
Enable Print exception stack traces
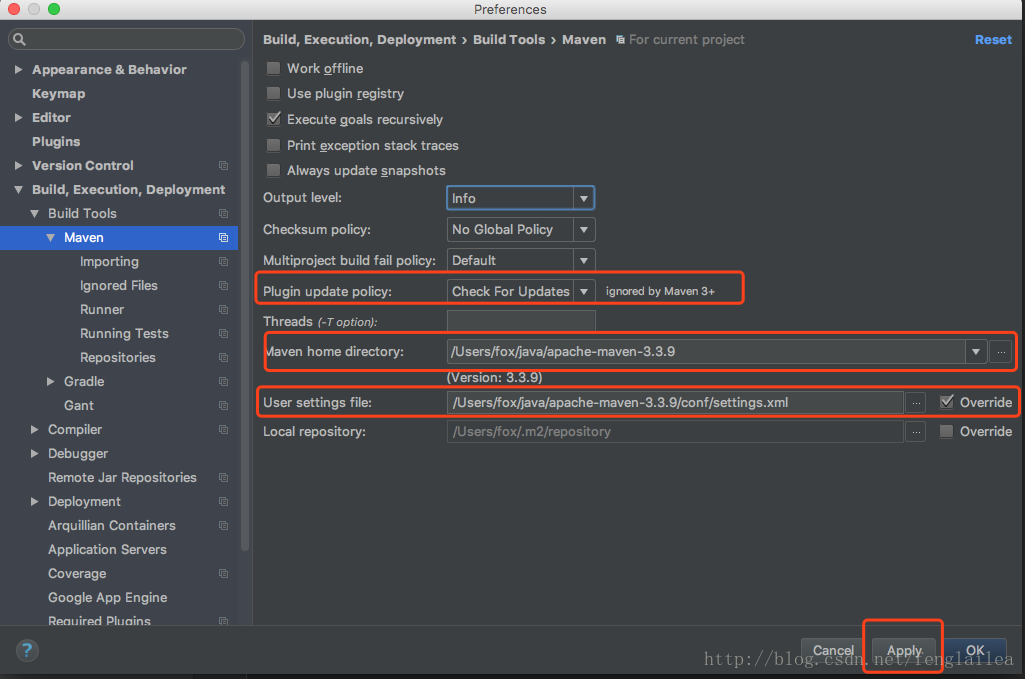pos(273,145)
